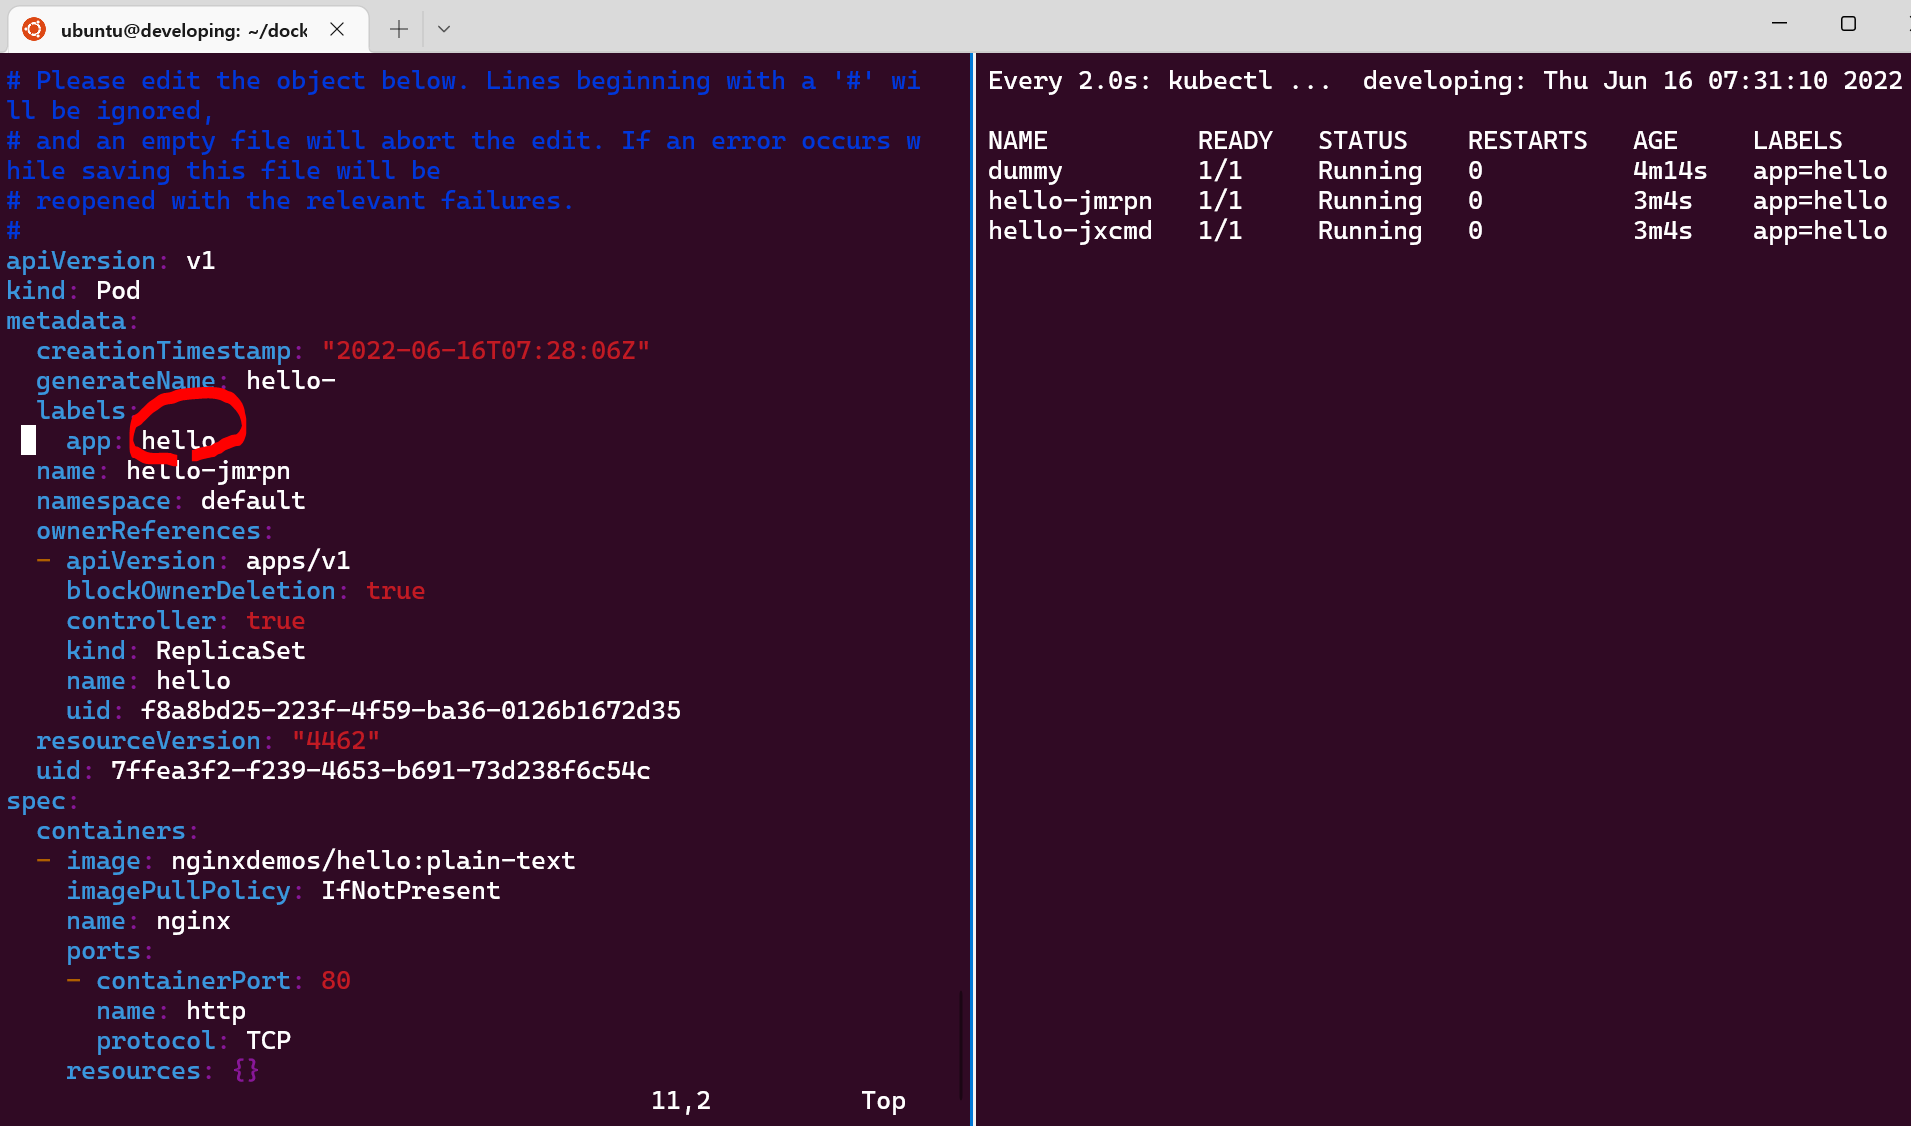Click the 'labels:' key
This screenshot has width=1911, height=1126.
click(x=87, y=411)
